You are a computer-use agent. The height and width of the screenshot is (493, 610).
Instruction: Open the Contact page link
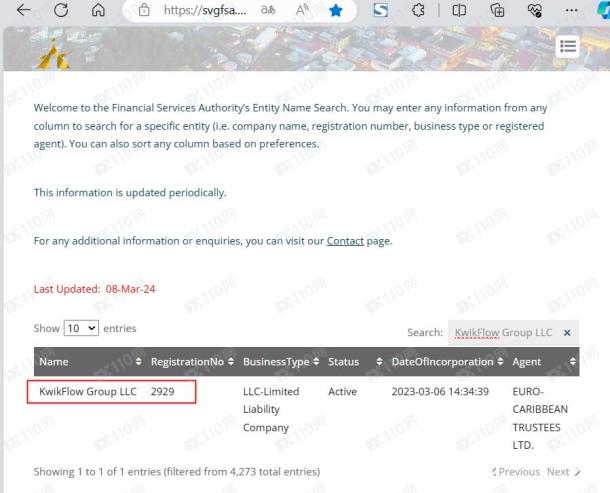pos(345,241)
